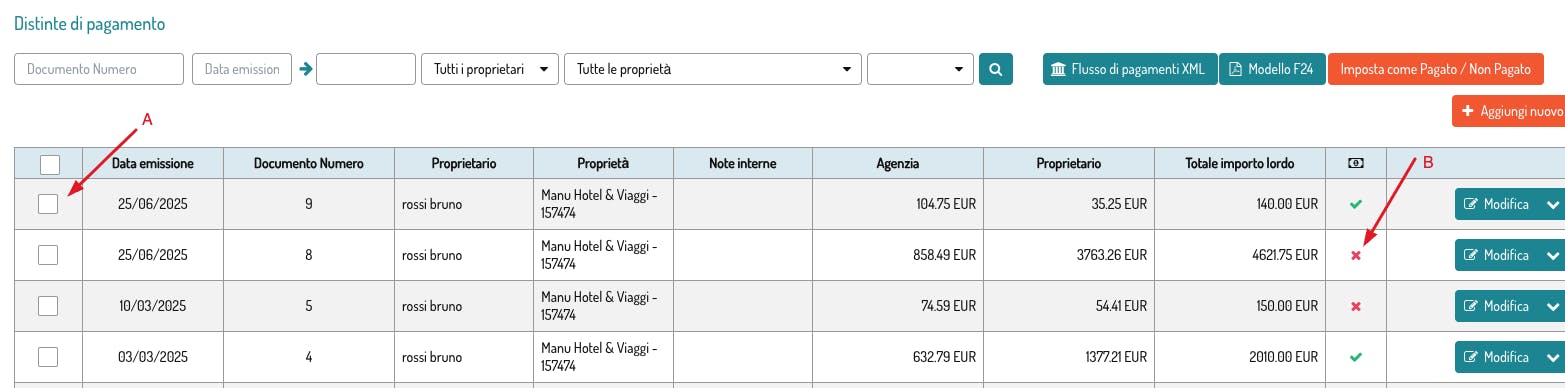Tick the checkbox for document number 9

[x=48, y=204]
